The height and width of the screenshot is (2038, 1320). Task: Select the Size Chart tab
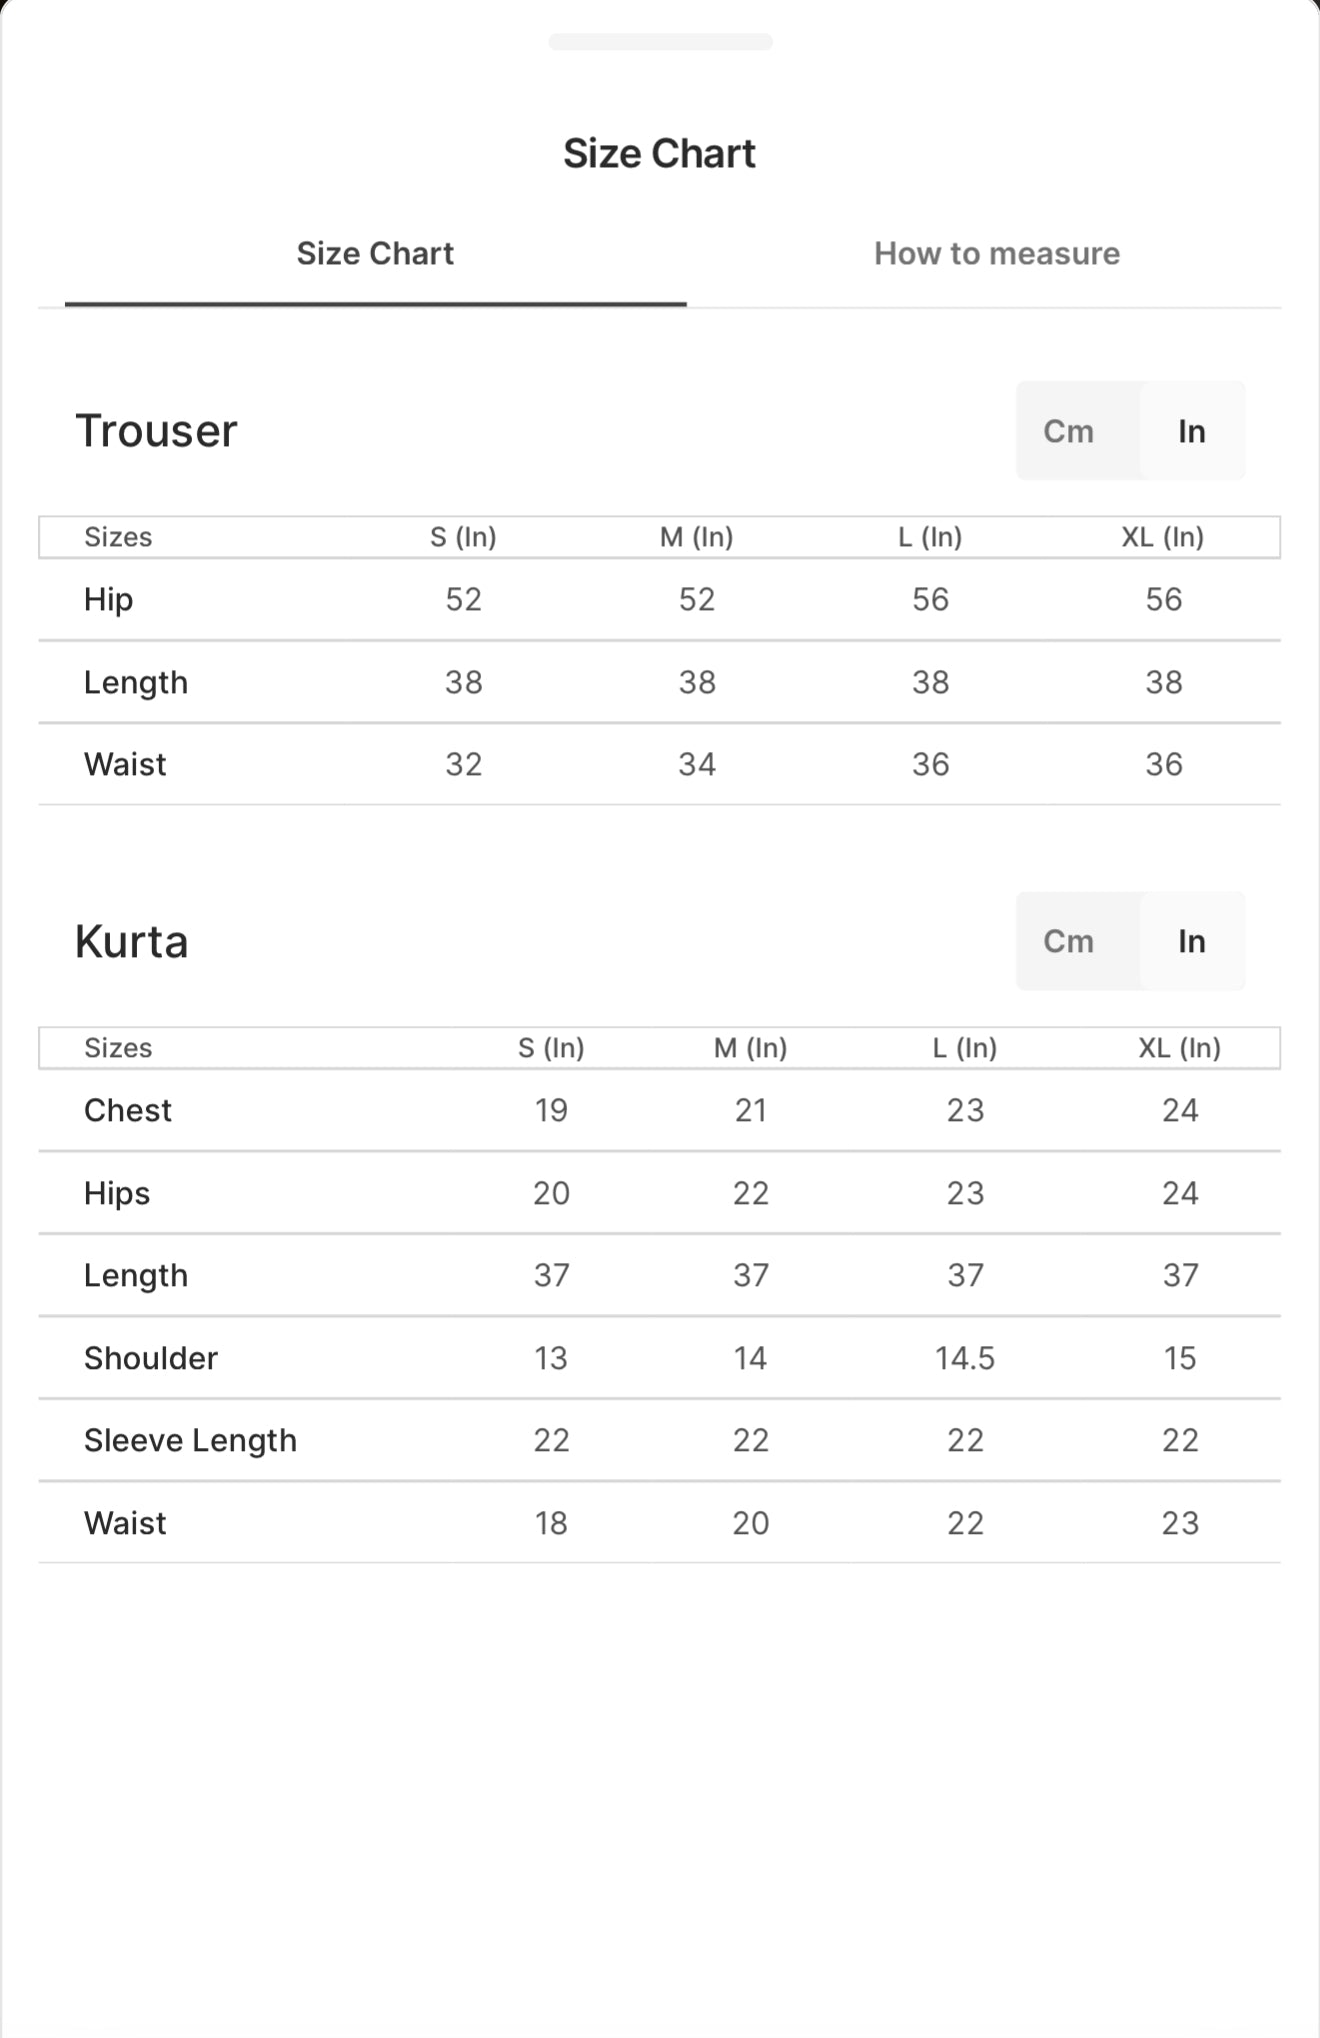[375, 254]
